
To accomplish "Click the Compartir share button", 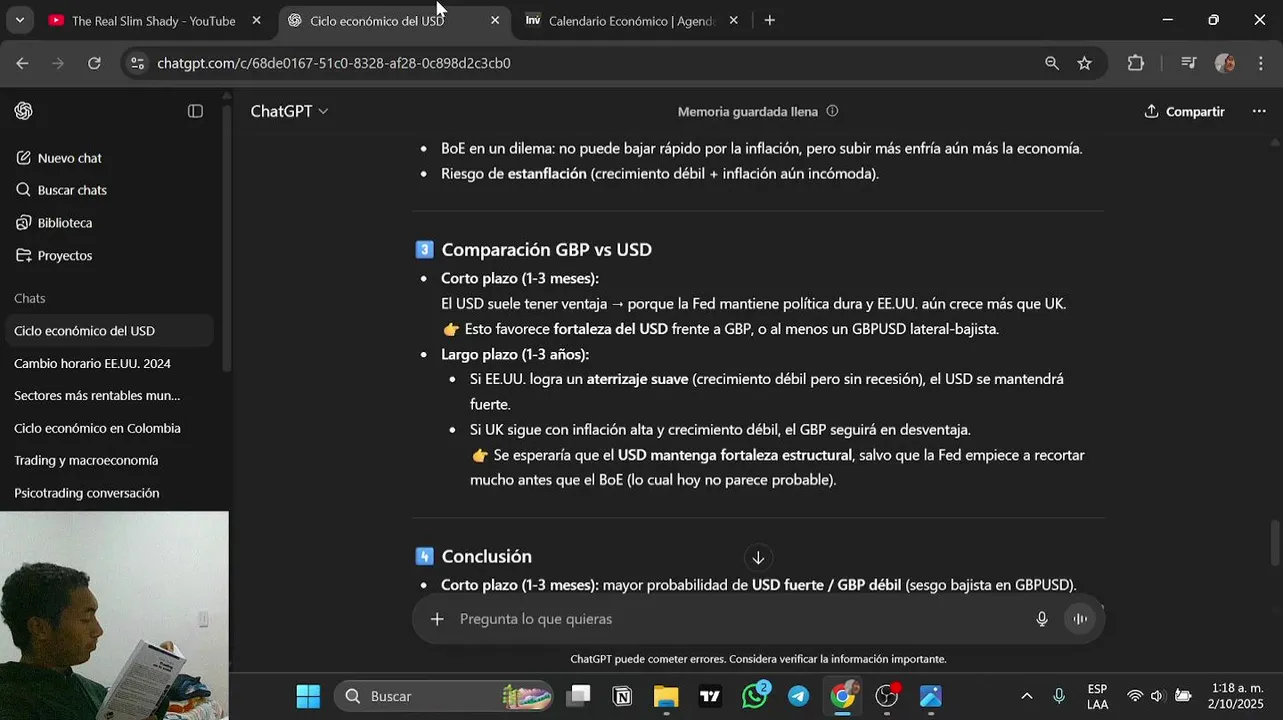I will click(x=1184, y=111).
